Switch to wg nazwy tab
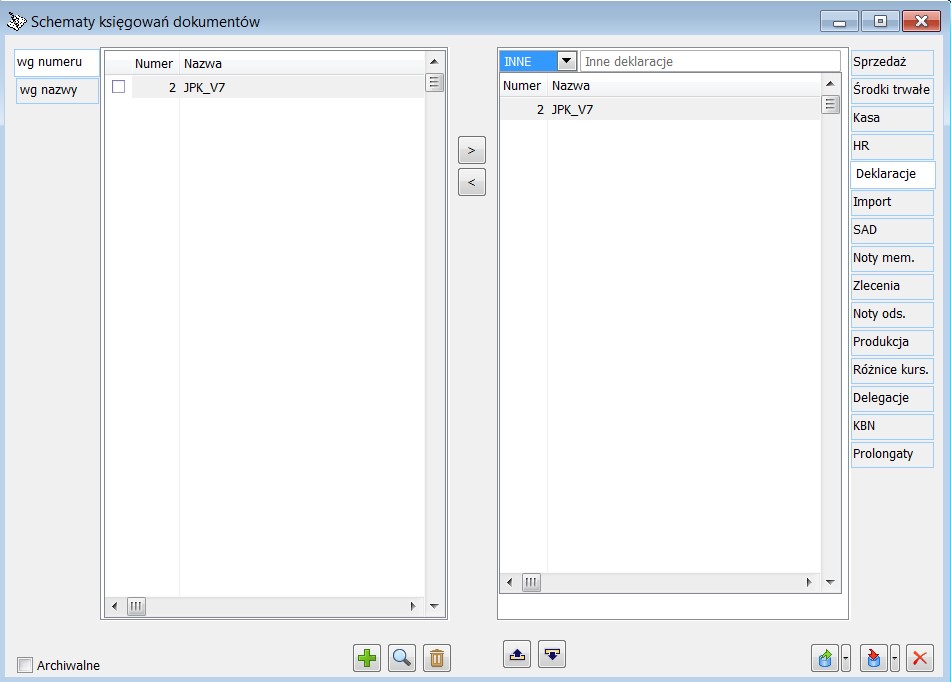 click(57, 90)
